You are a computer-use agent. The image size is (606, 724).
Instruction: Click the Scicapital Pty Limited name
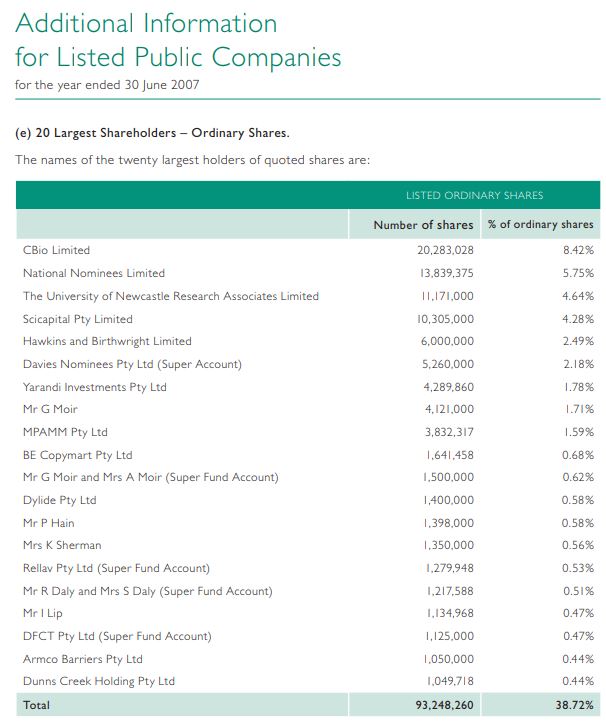[78, 319]
